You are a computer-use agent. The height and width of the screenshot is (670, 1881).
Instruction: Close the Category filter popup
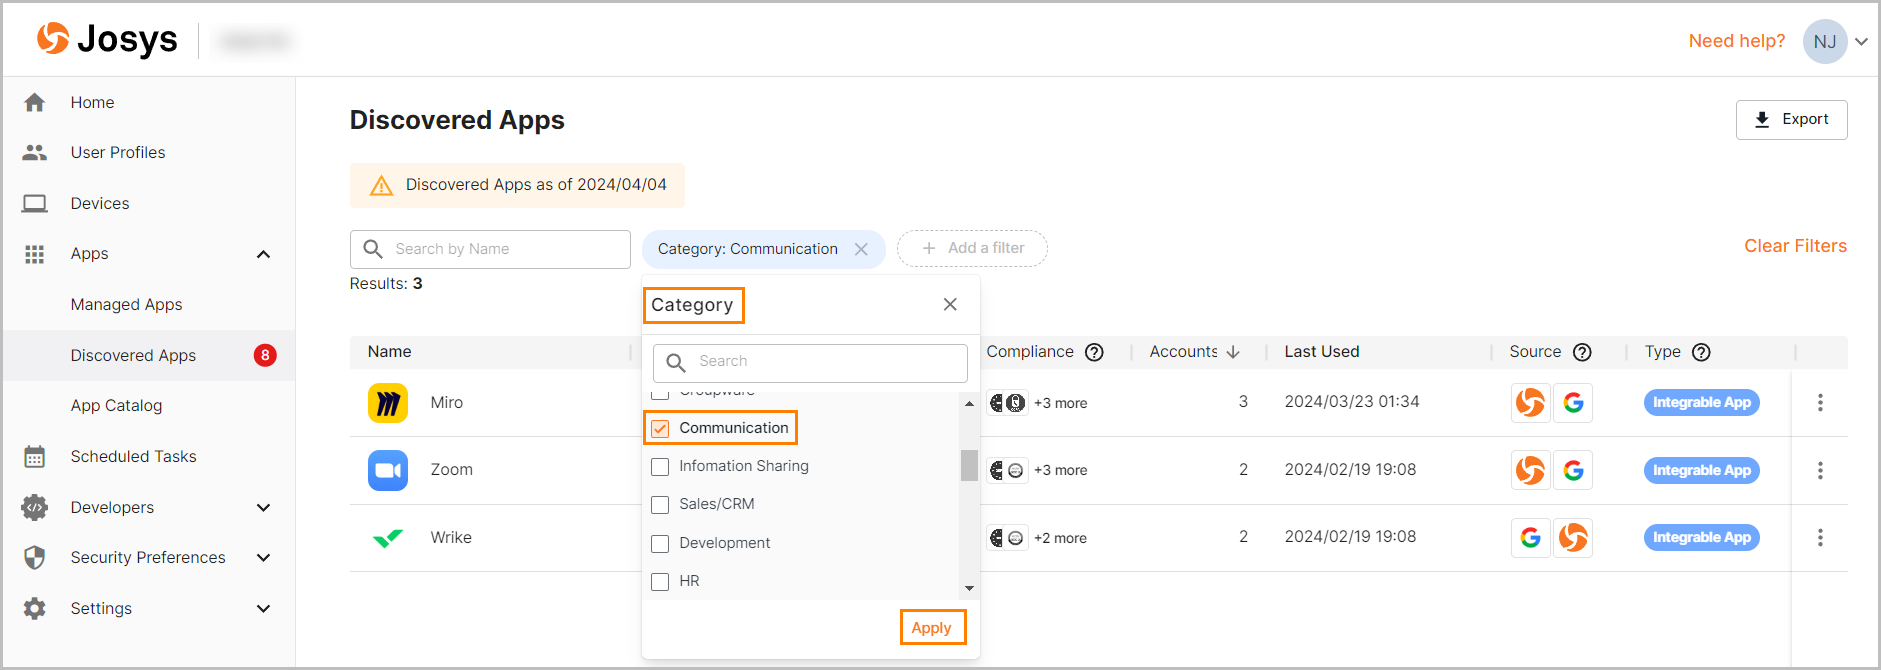pos(950,304)
